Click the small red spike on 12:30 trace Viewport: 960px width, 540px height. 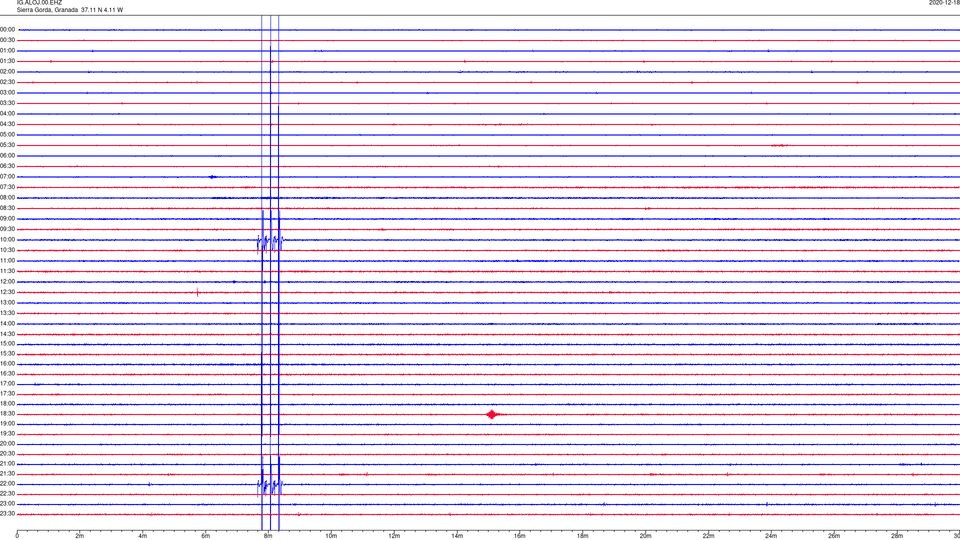click(198, 293)
